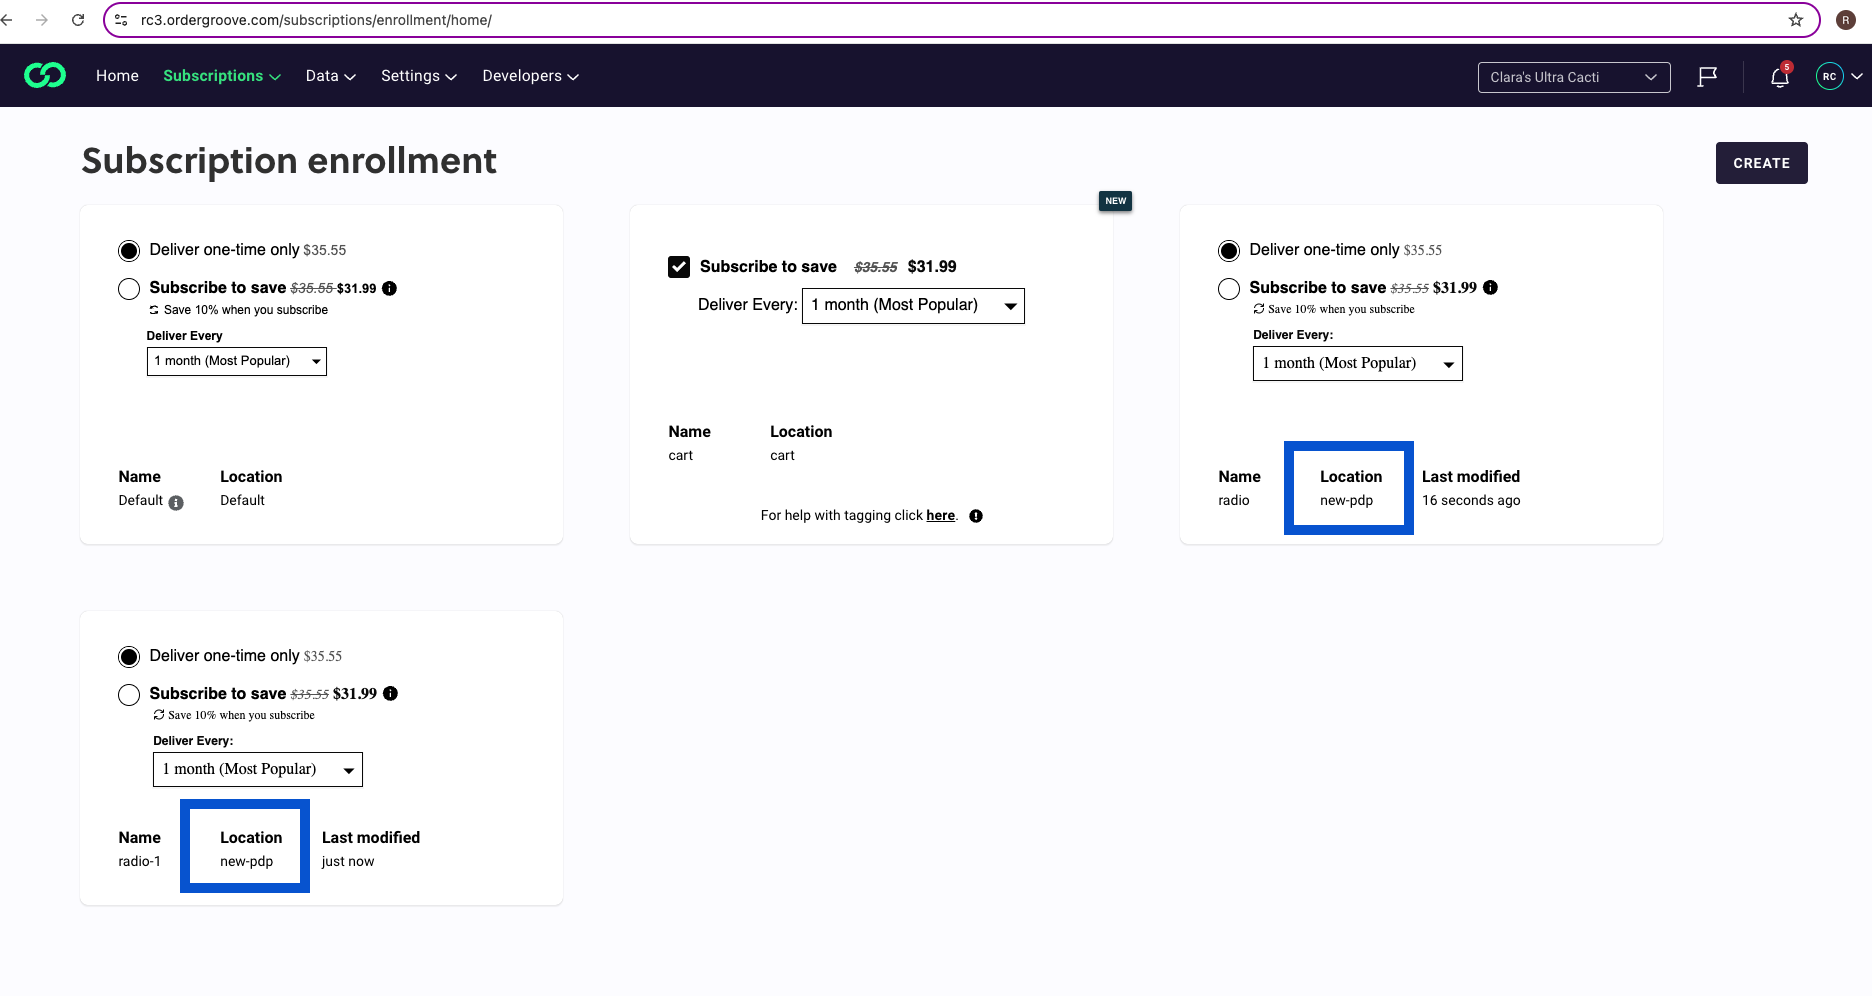Click the Ordergroove logo icon
The width and height of the screenshot is (1872, 996).
coord(45,76)
